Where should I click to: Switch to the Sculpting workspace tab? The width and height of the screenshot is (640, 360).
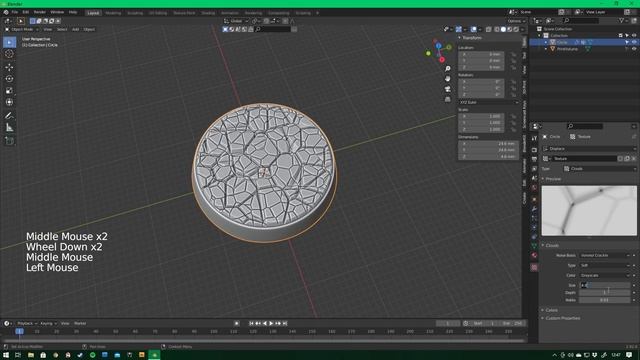click(x=135, y=13)
